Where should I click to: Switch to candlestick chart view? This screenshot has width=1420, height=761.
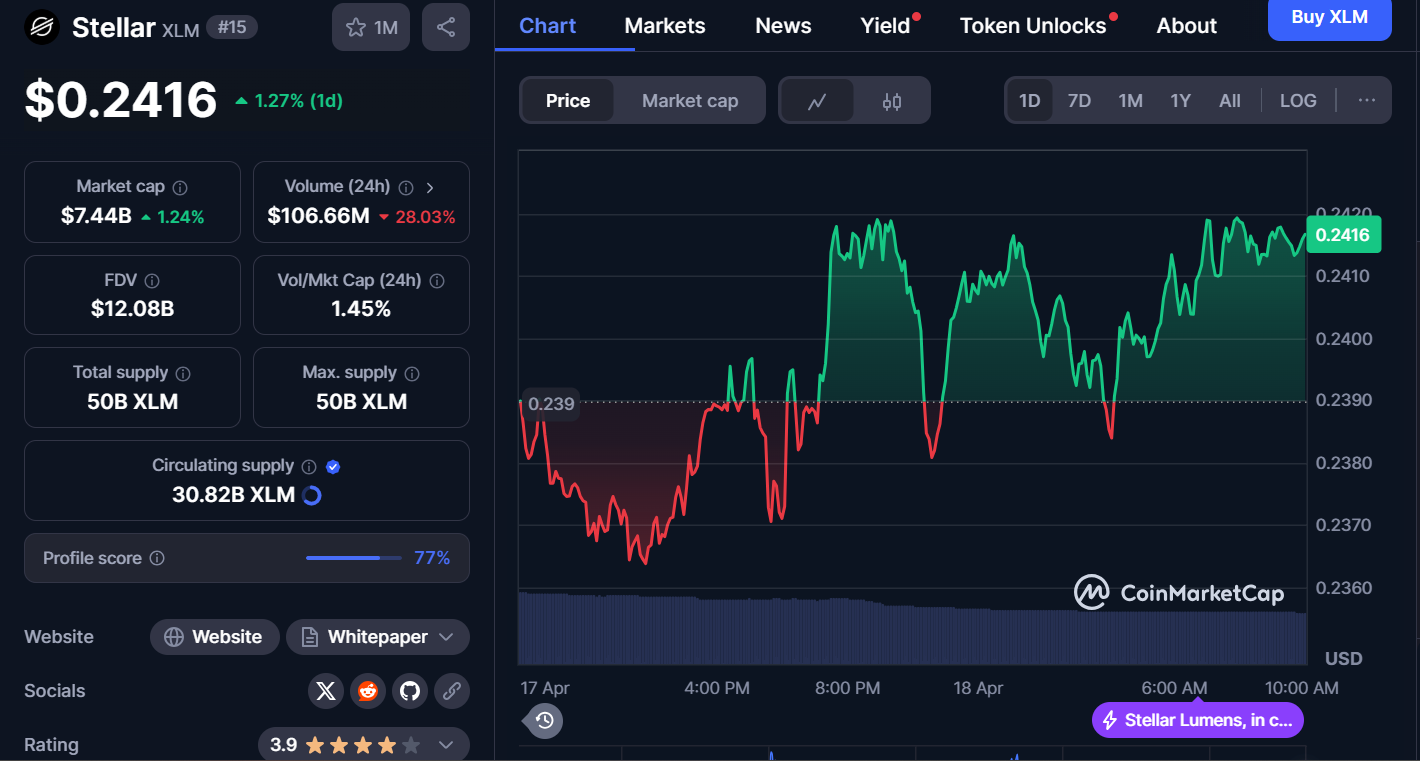(892, 101)
